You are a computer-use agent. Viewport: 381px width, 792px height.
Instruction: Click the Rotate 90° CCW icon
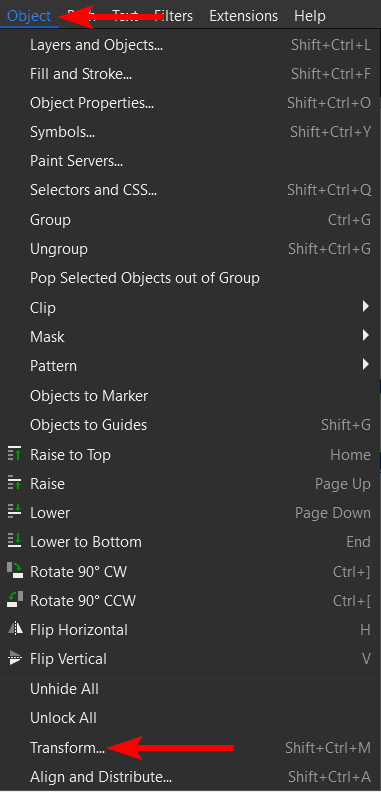(x=14, y=600)
